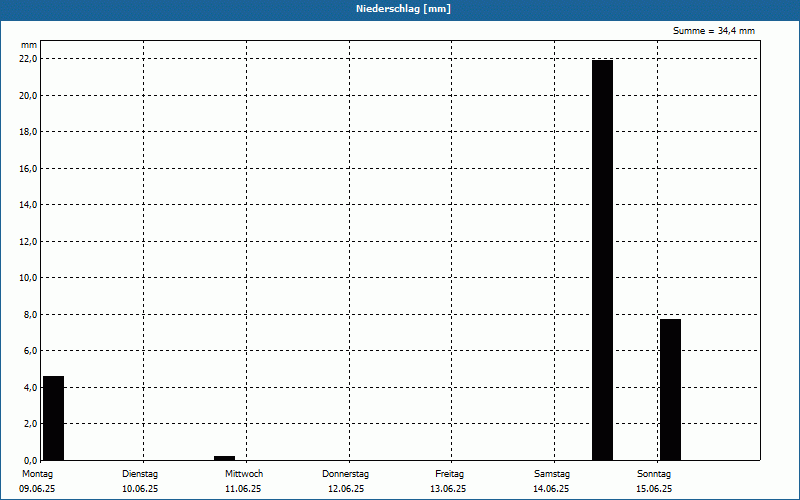The image size is (800, 500).
Task: Click the Mittwoch day label
Action: coord(244,474)
